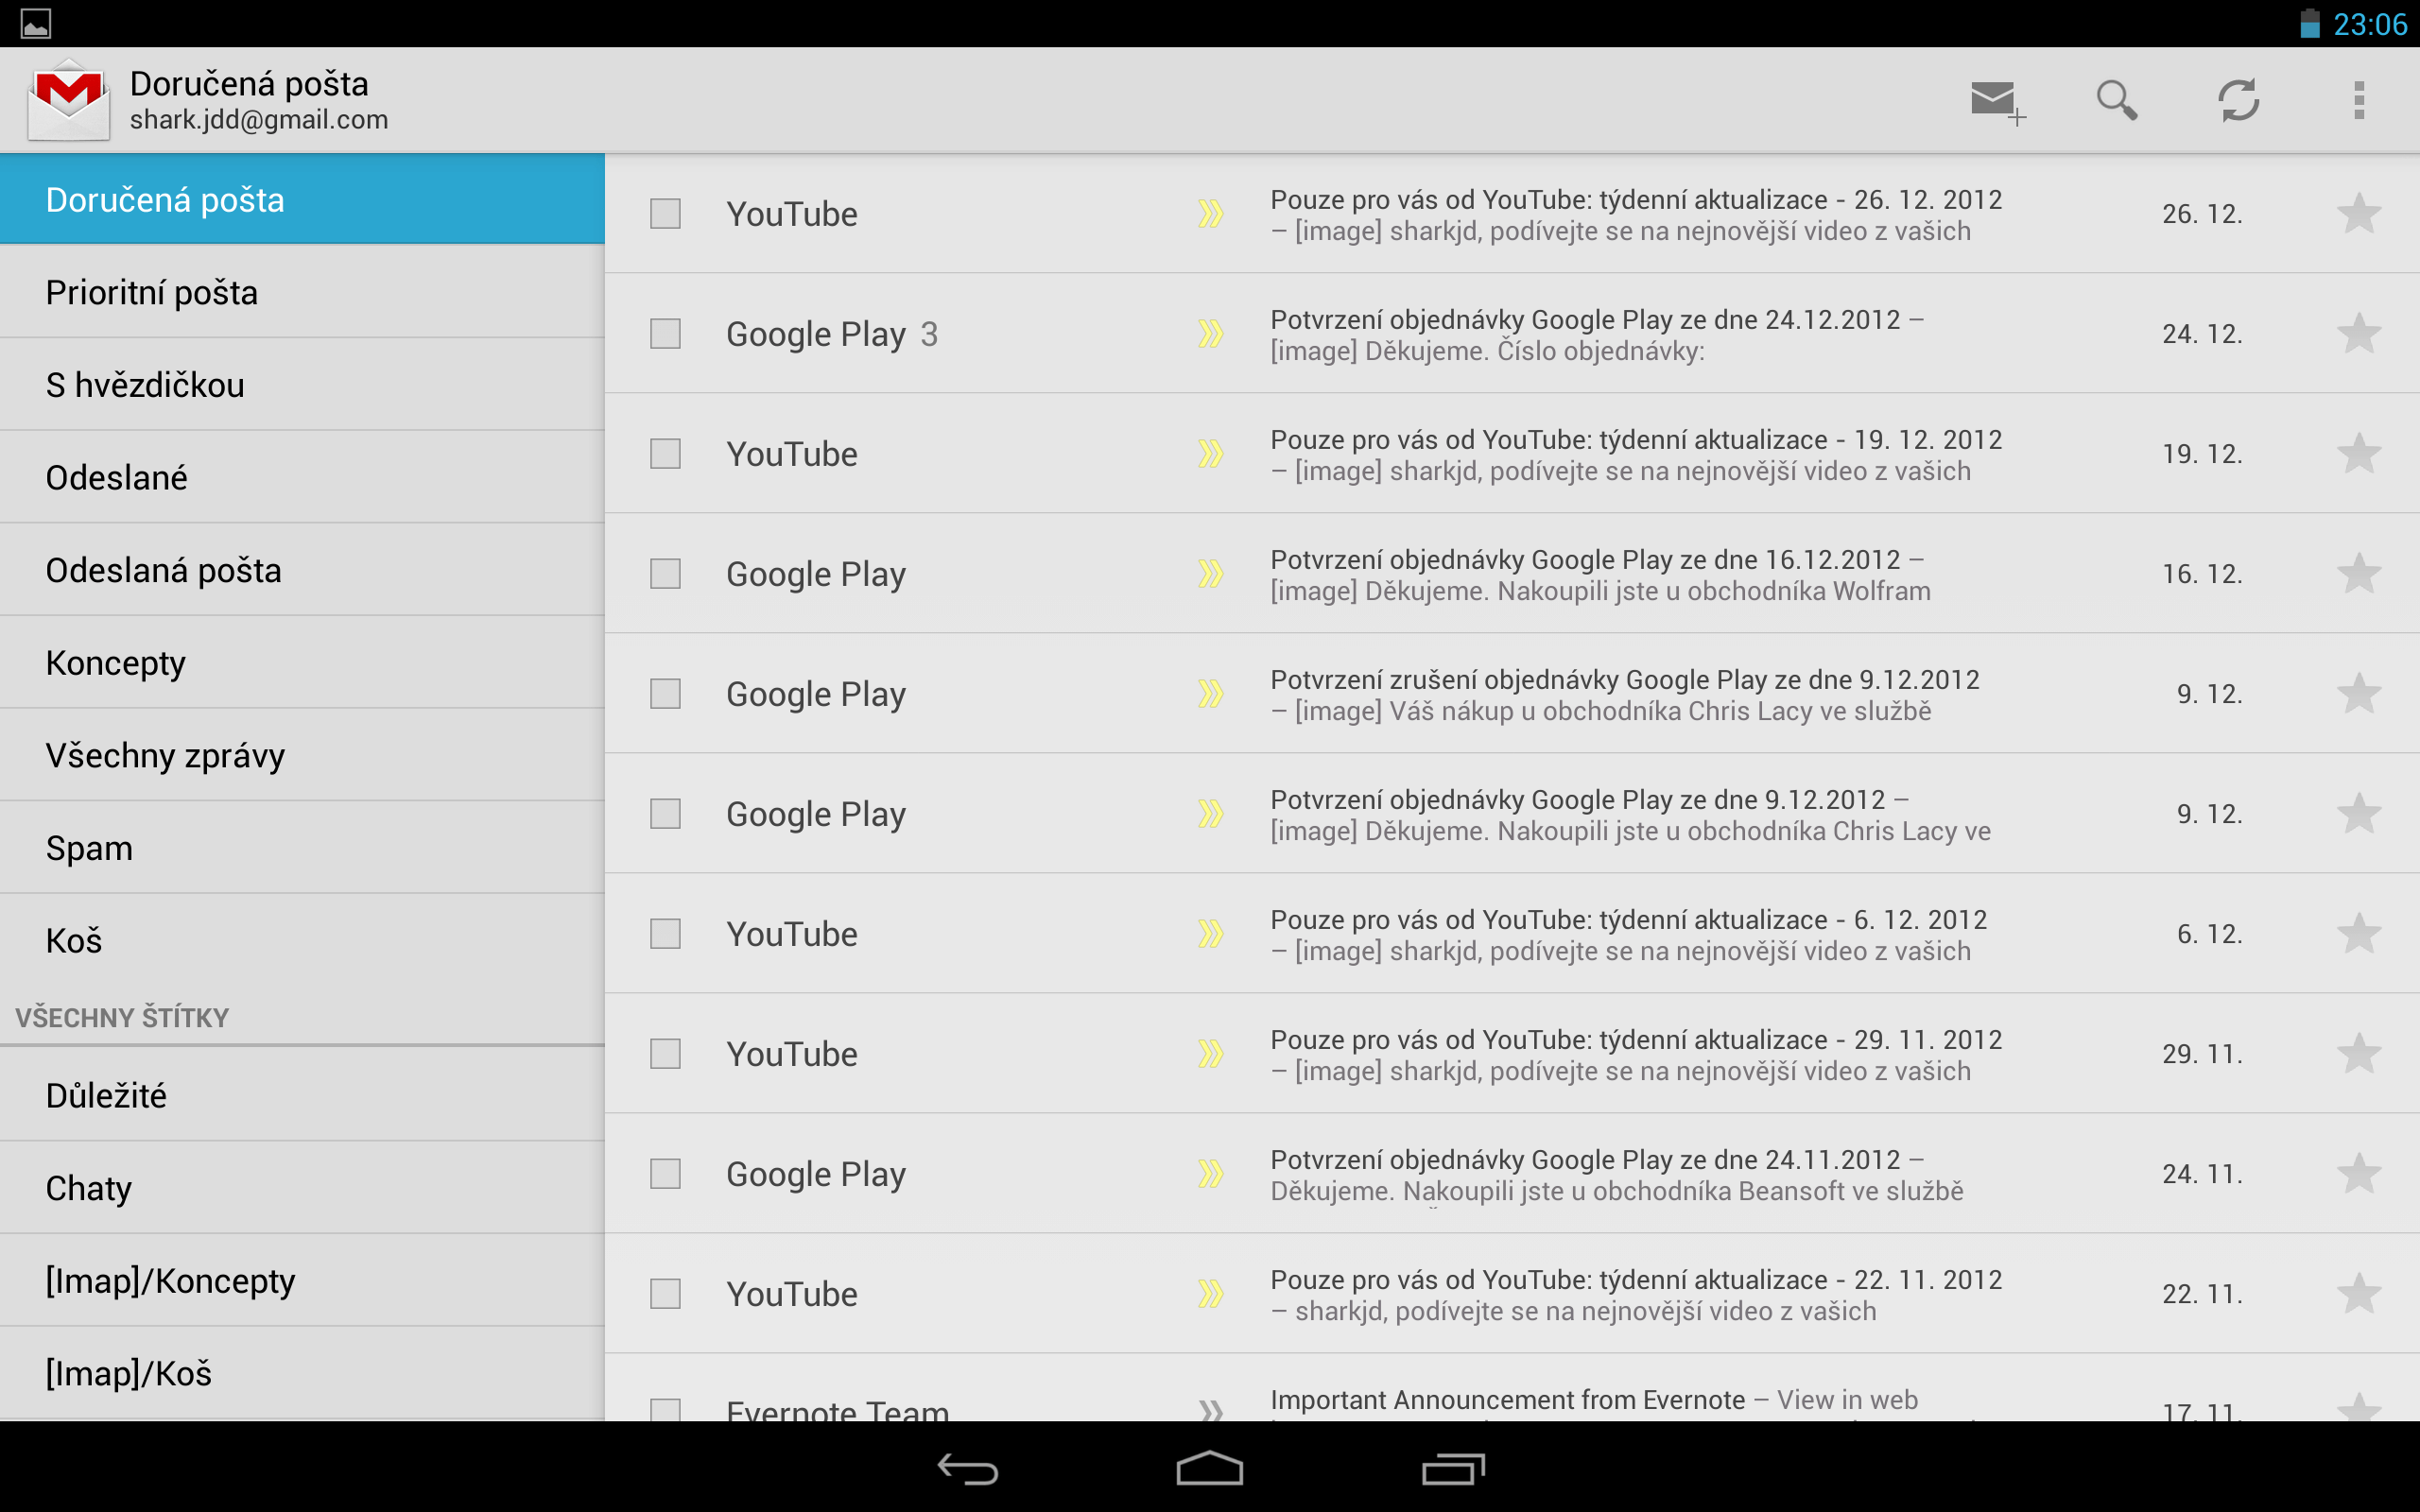This screenshot has width=2420, height=1512.
Task: Tap the Gmail logo icon
Action: pos(68,100)
